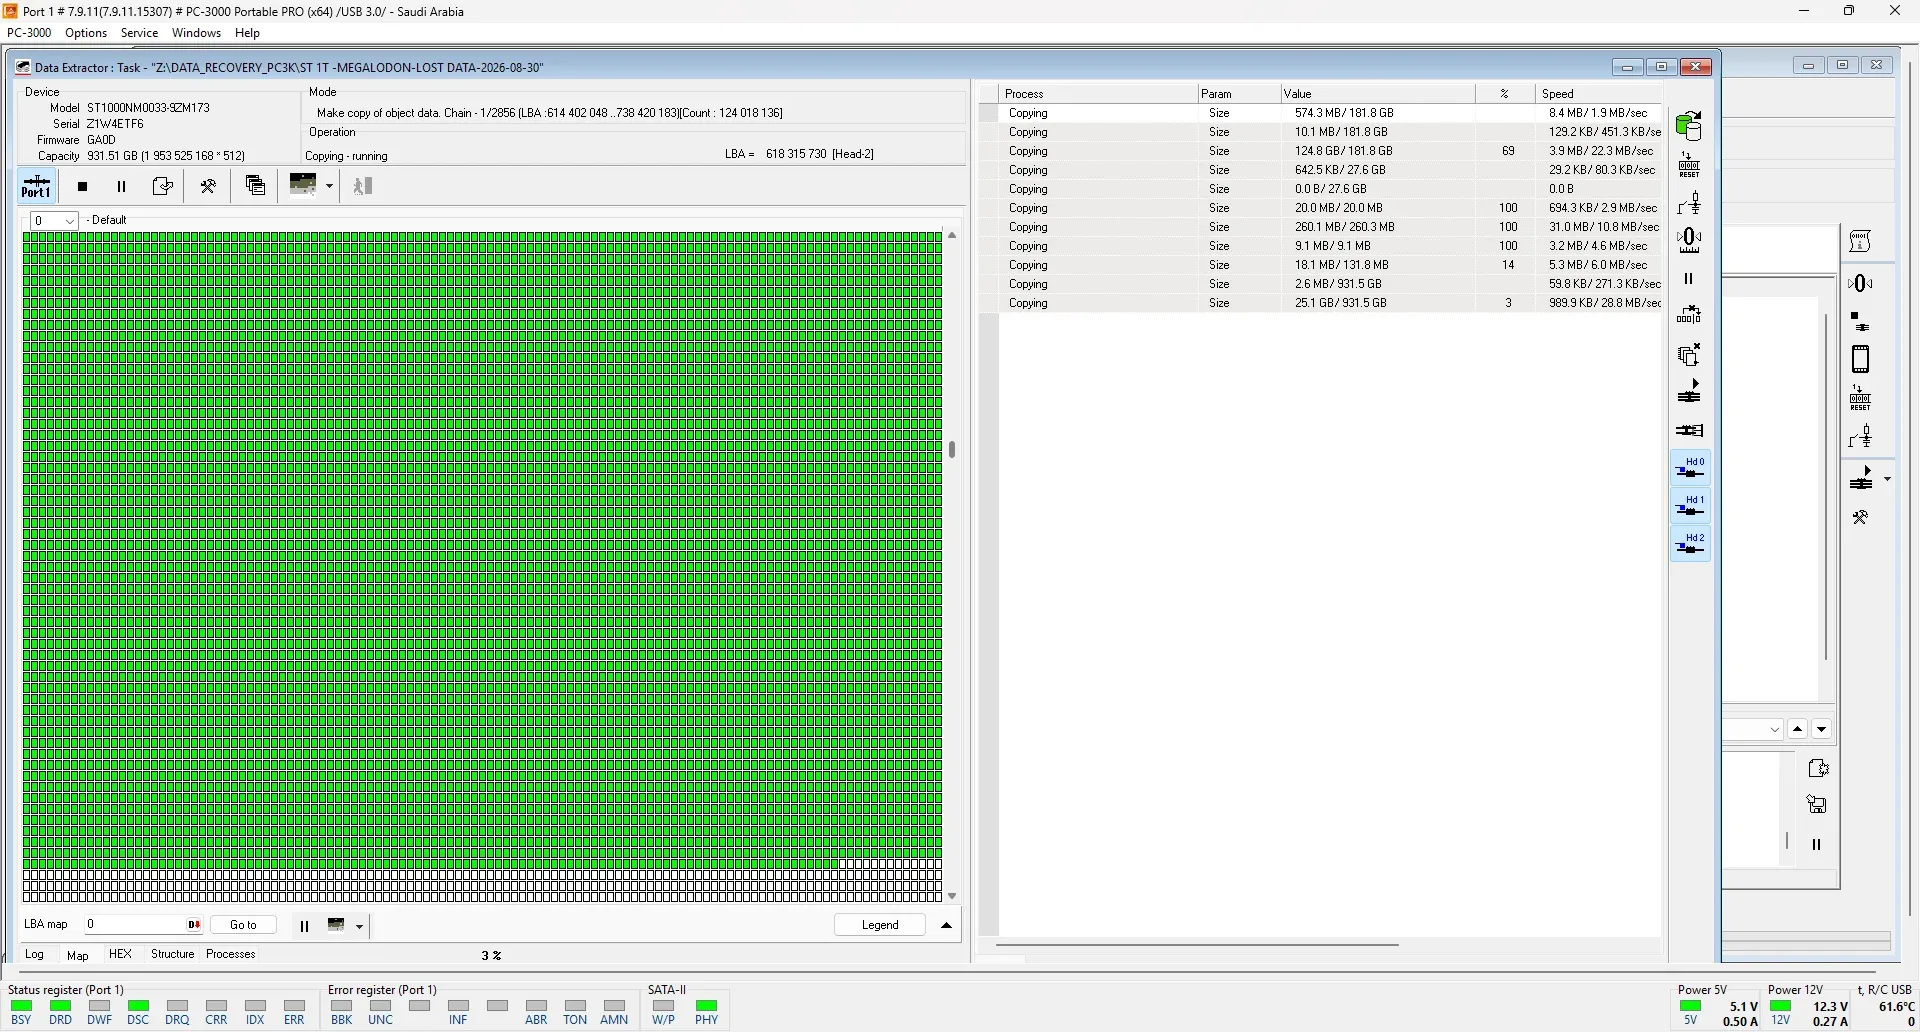Screen dimensions: 1920x1032
Task: Toggle the Hd 0 head button
Action: pos(1691,469)
